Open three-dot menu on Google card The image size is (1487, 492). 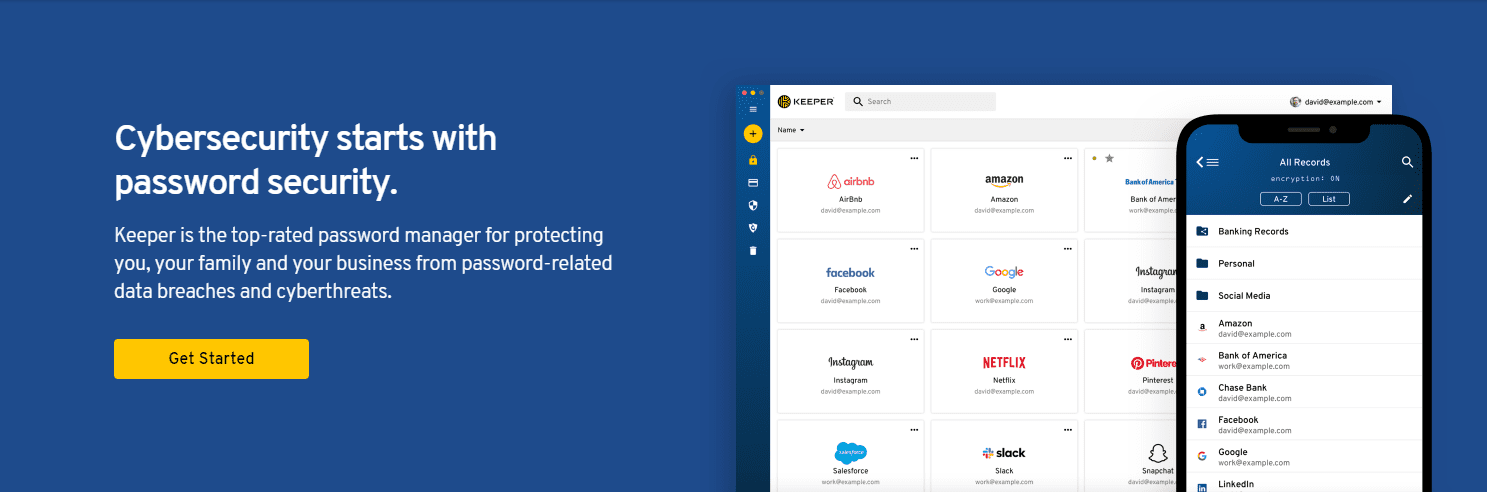click(1067, 248)
